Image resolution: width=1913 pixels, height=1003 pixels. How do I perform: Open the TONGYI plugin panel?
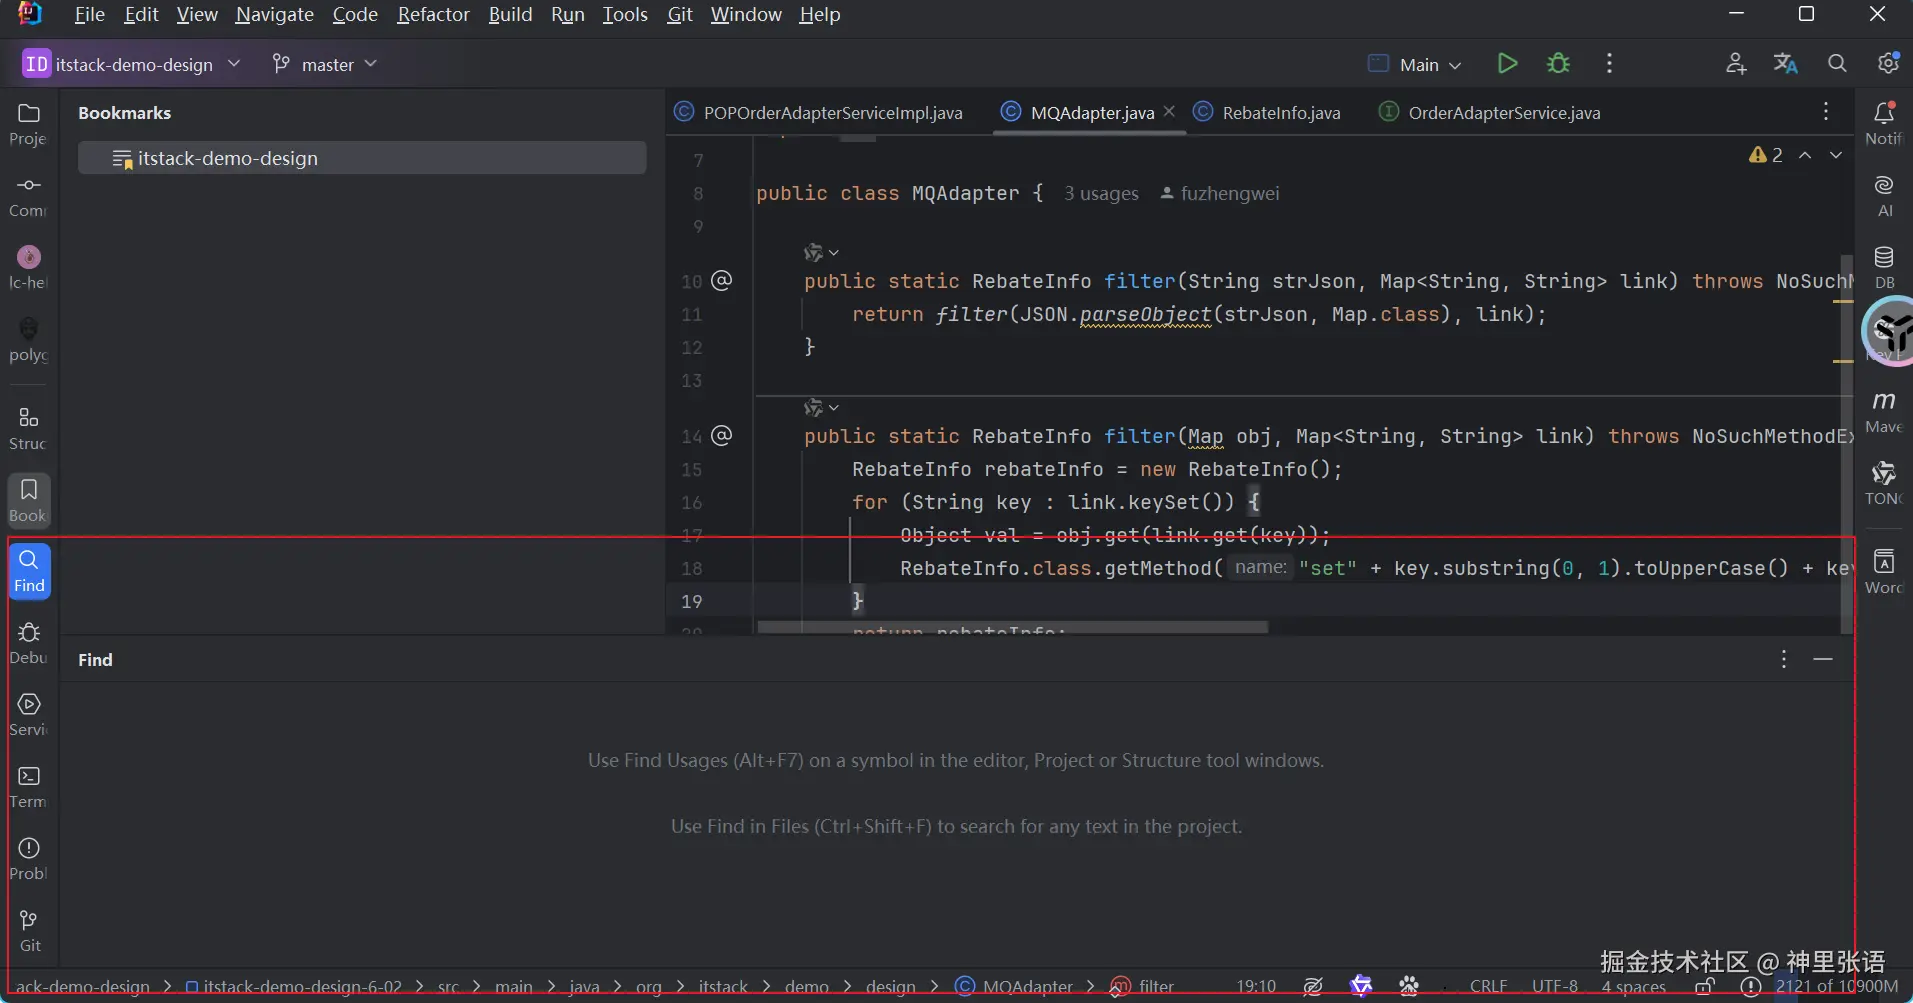click(x=1884, y=484)
